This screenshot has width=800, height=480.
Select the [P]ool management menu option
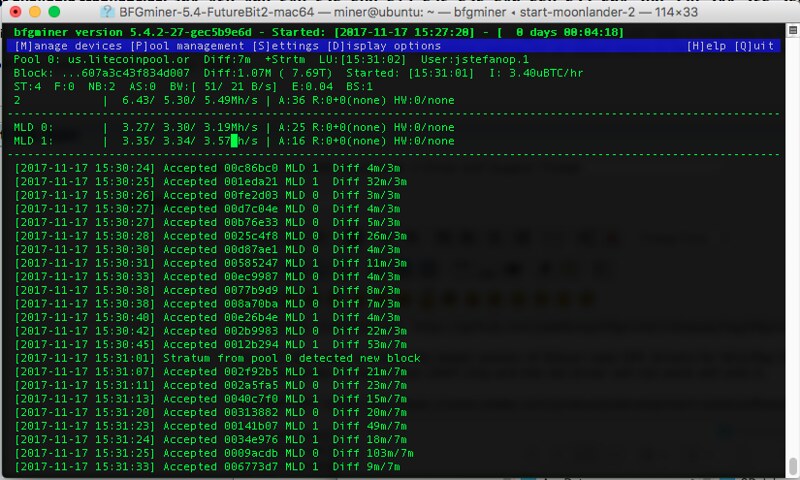tap(187, 46)
